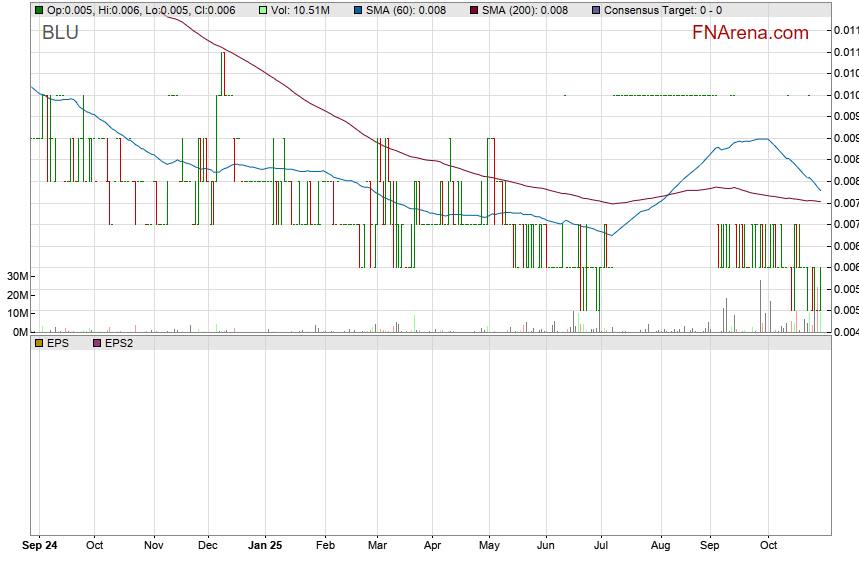859x566 pixels.
Task: Click the EPS2 label in lower panel
Action: [x=118, y=343]
